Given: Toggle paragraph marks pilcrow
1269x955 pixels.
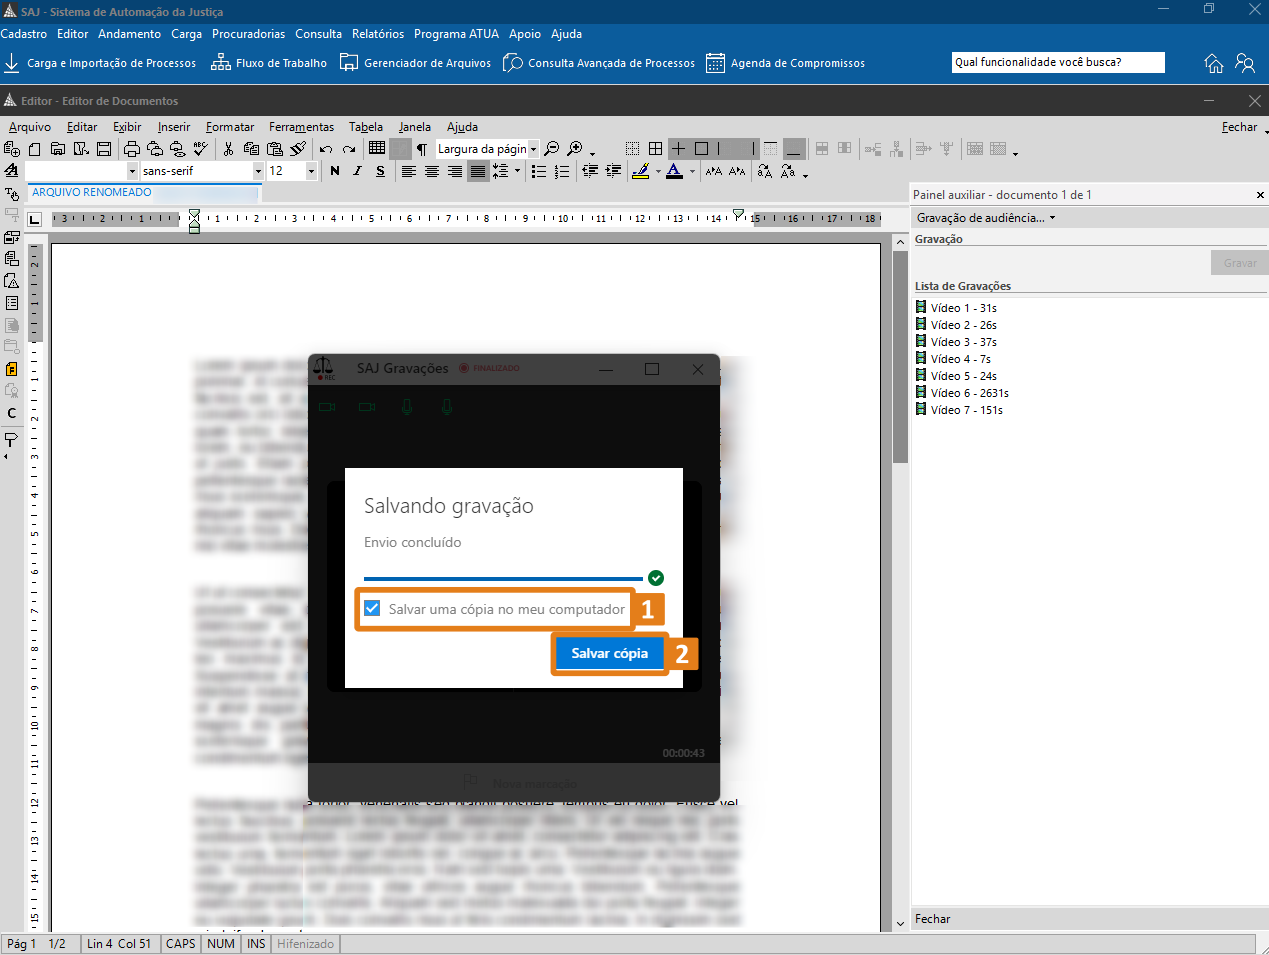Looking at the screenshot, I should 422,149.
